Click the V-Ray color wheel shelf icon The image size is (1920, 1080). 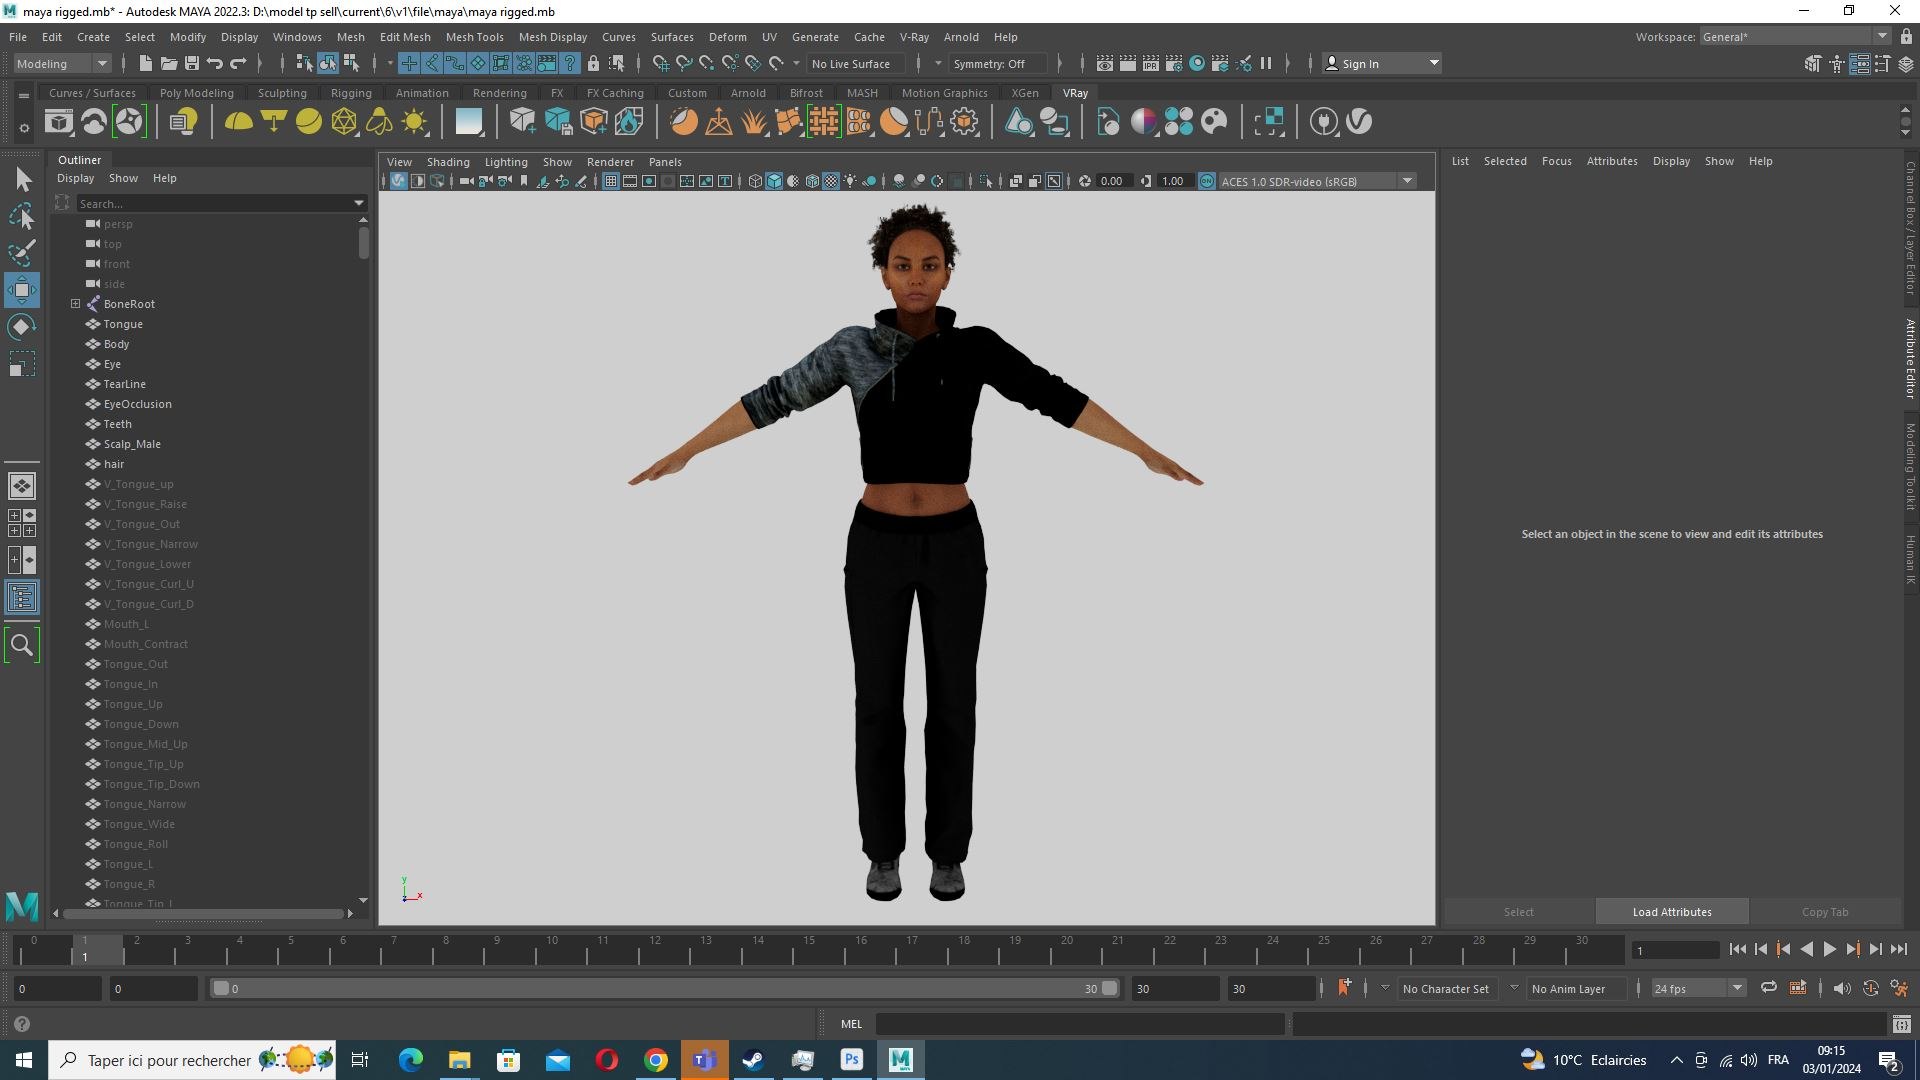(x=1144, y=122)
